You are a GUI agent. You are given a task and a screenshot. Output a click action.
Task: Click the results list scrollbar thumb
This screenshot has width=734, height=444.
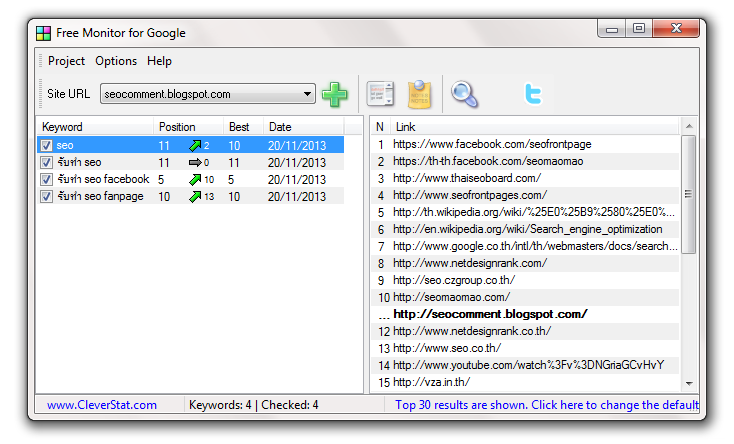point(688,194)
